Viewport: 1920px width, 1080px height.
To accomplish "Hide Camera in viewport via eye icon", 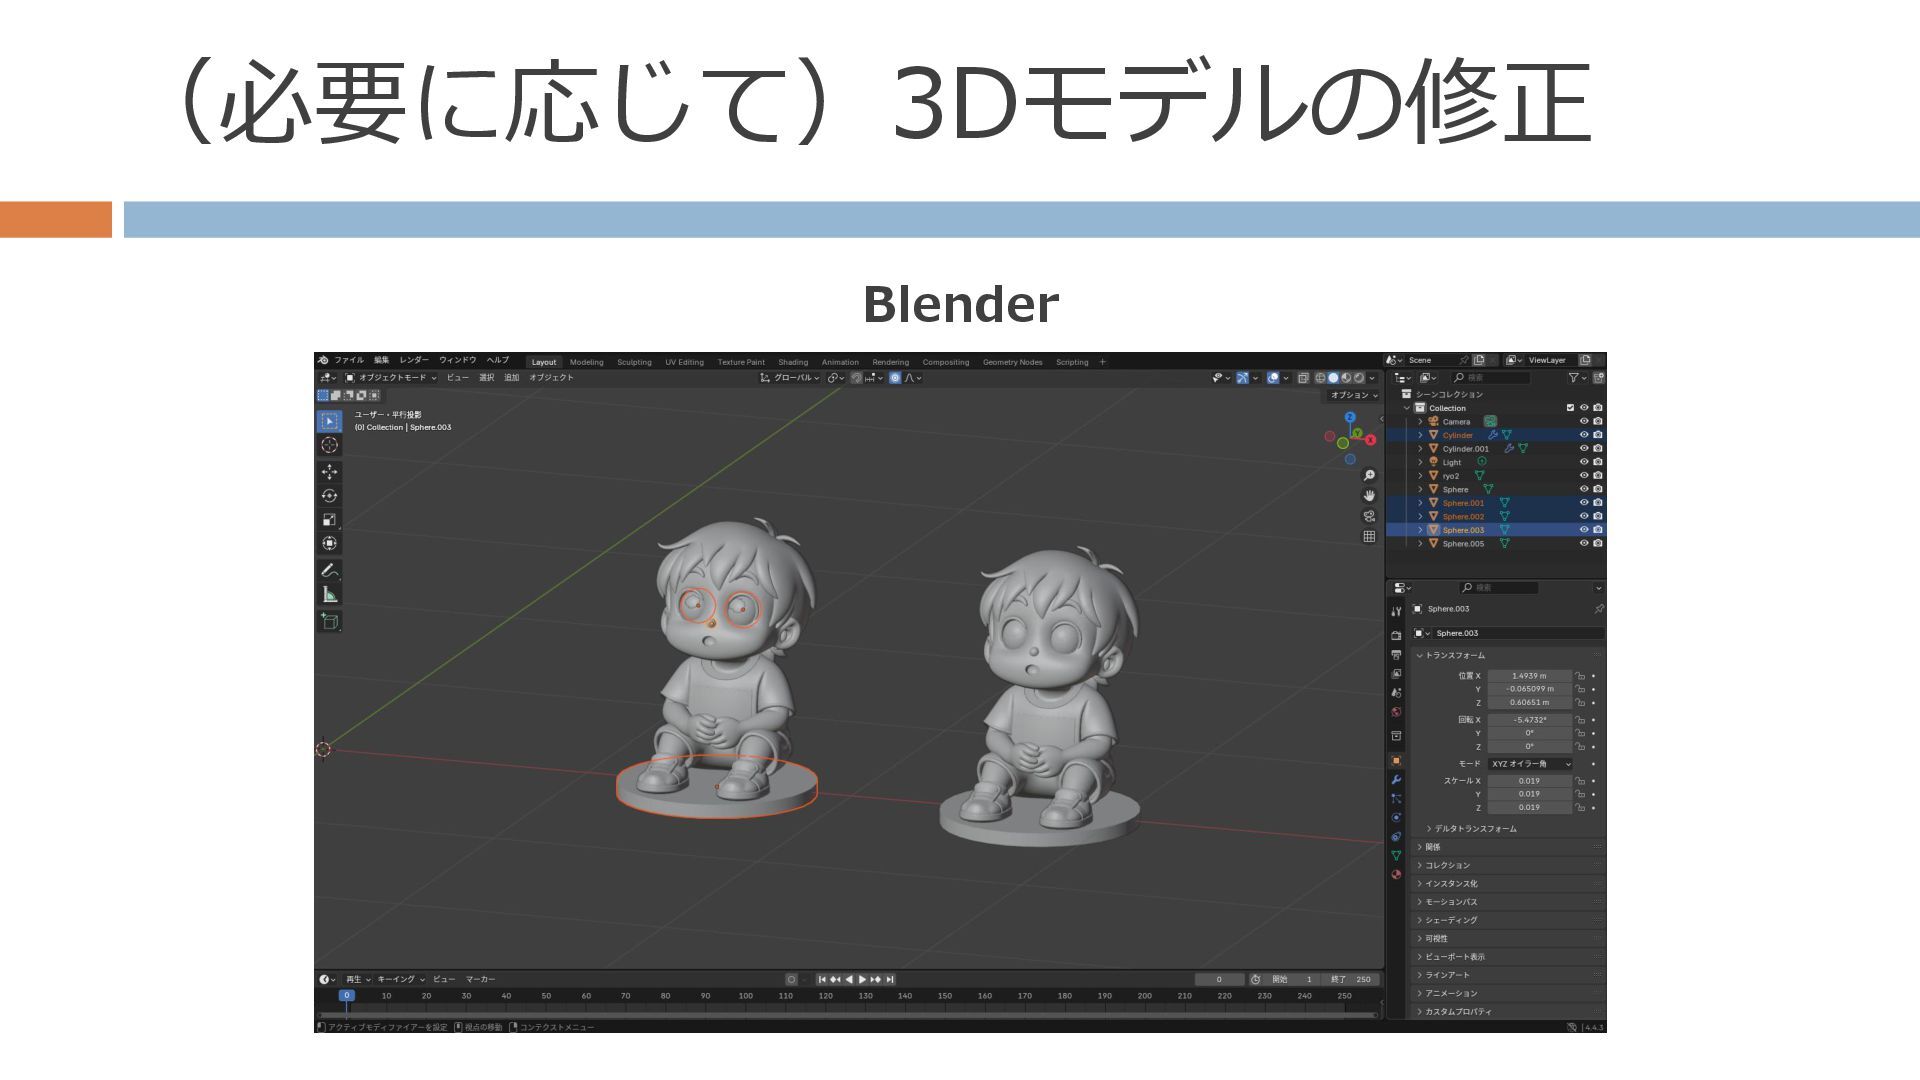I will pyautogui.click(x=1584, y=422).
